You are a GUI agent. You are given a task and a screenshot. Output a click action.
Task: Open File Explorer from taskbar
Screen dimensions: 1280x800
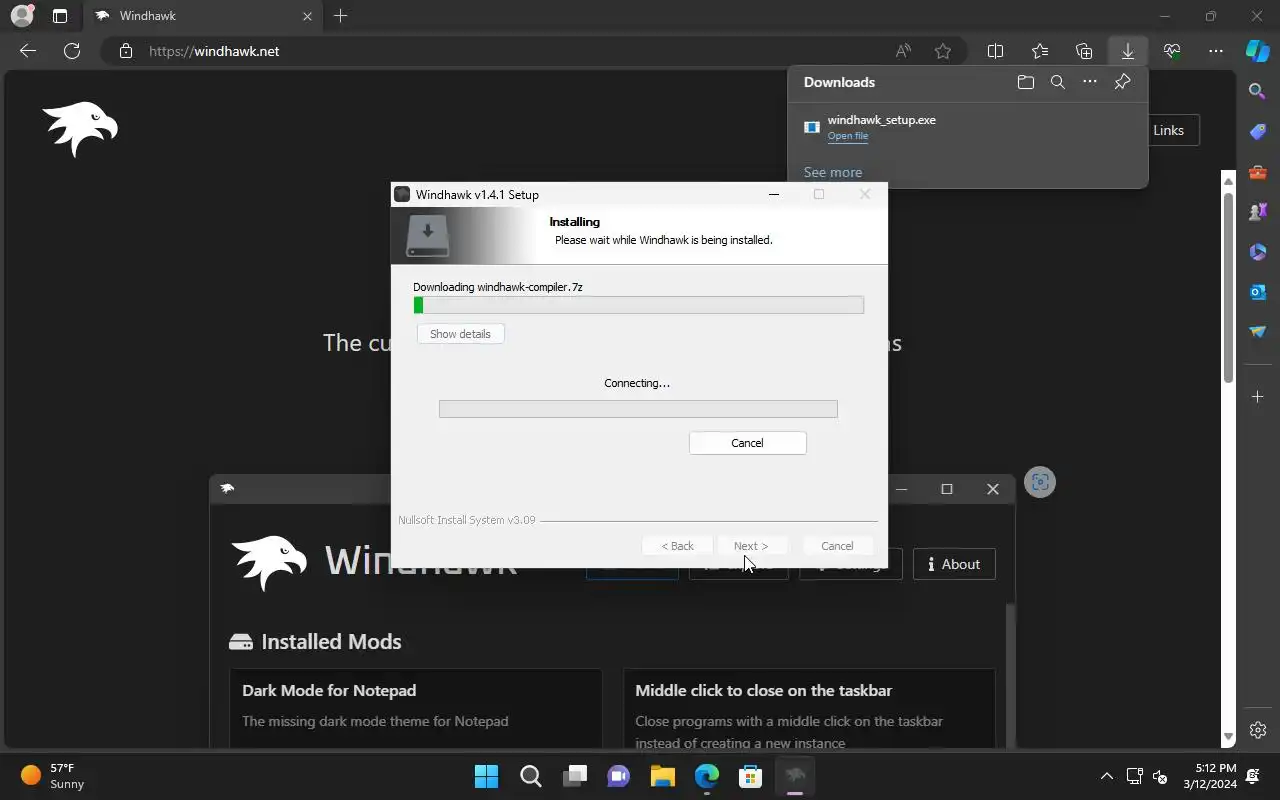(663, 776)
